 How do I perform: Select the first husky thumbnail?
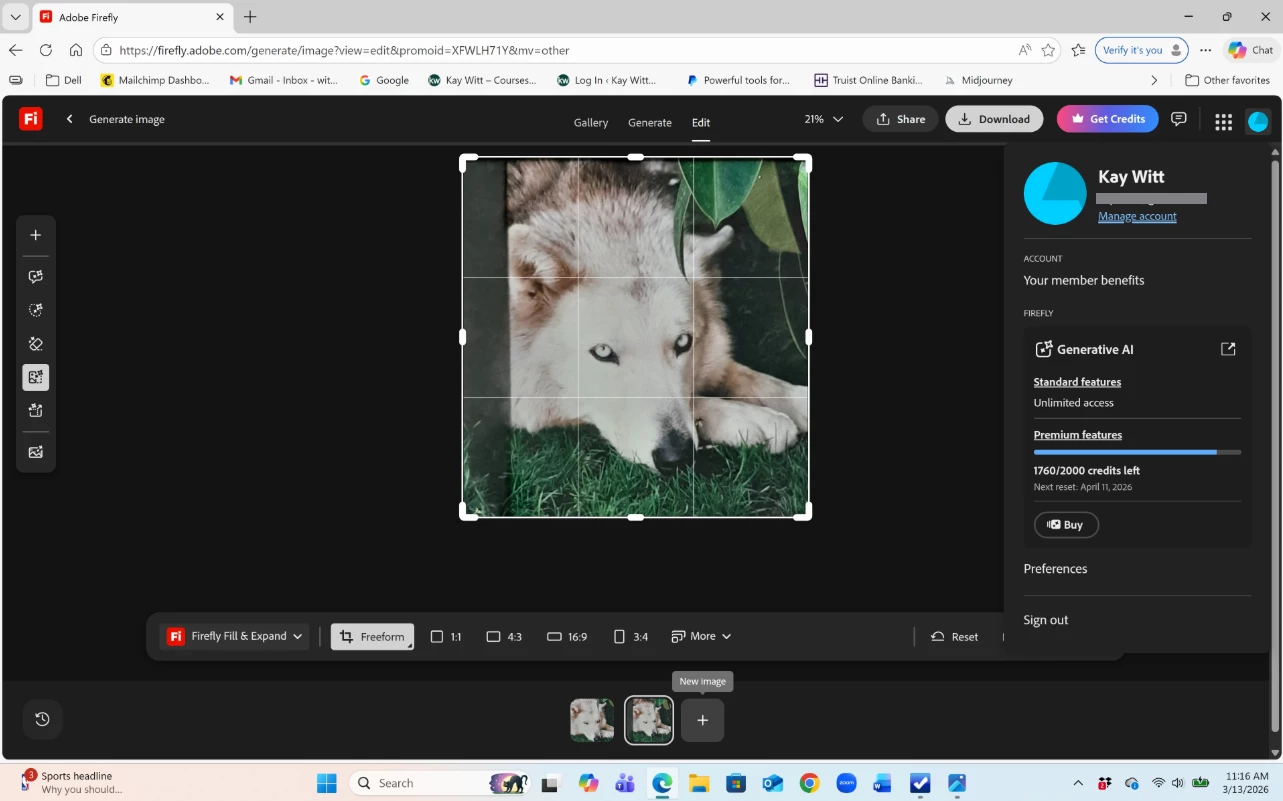coord(592,720)
